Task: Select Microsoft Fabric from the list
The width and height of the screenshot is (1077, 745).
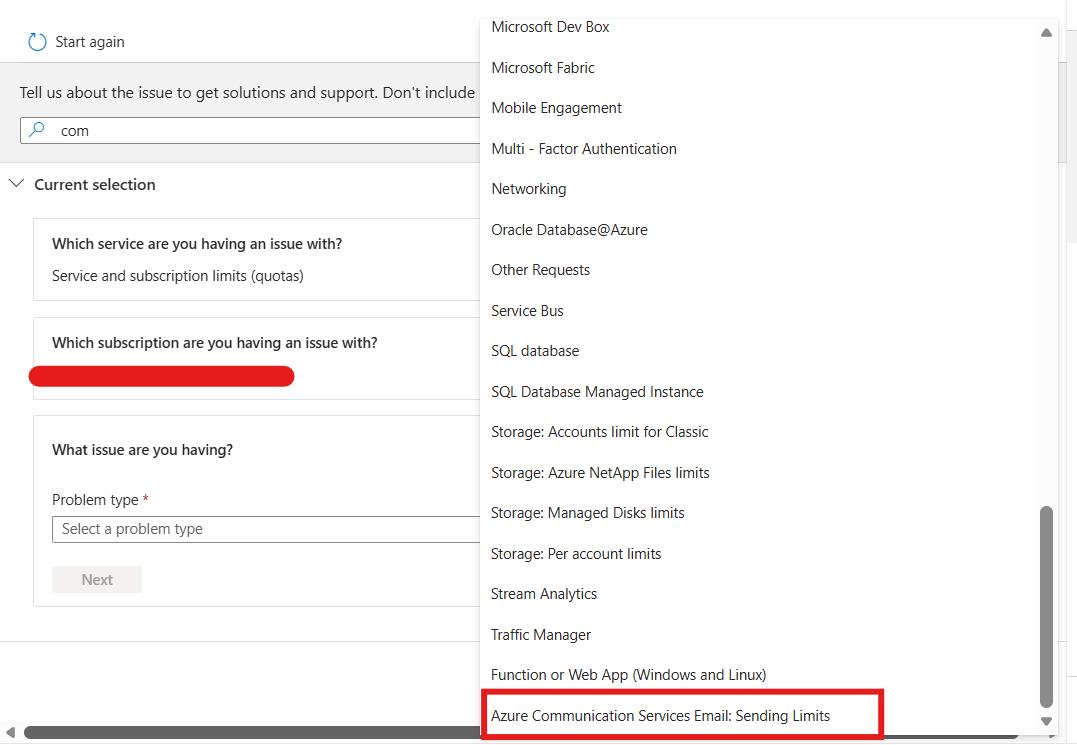Action: click(x=543, y=68)
